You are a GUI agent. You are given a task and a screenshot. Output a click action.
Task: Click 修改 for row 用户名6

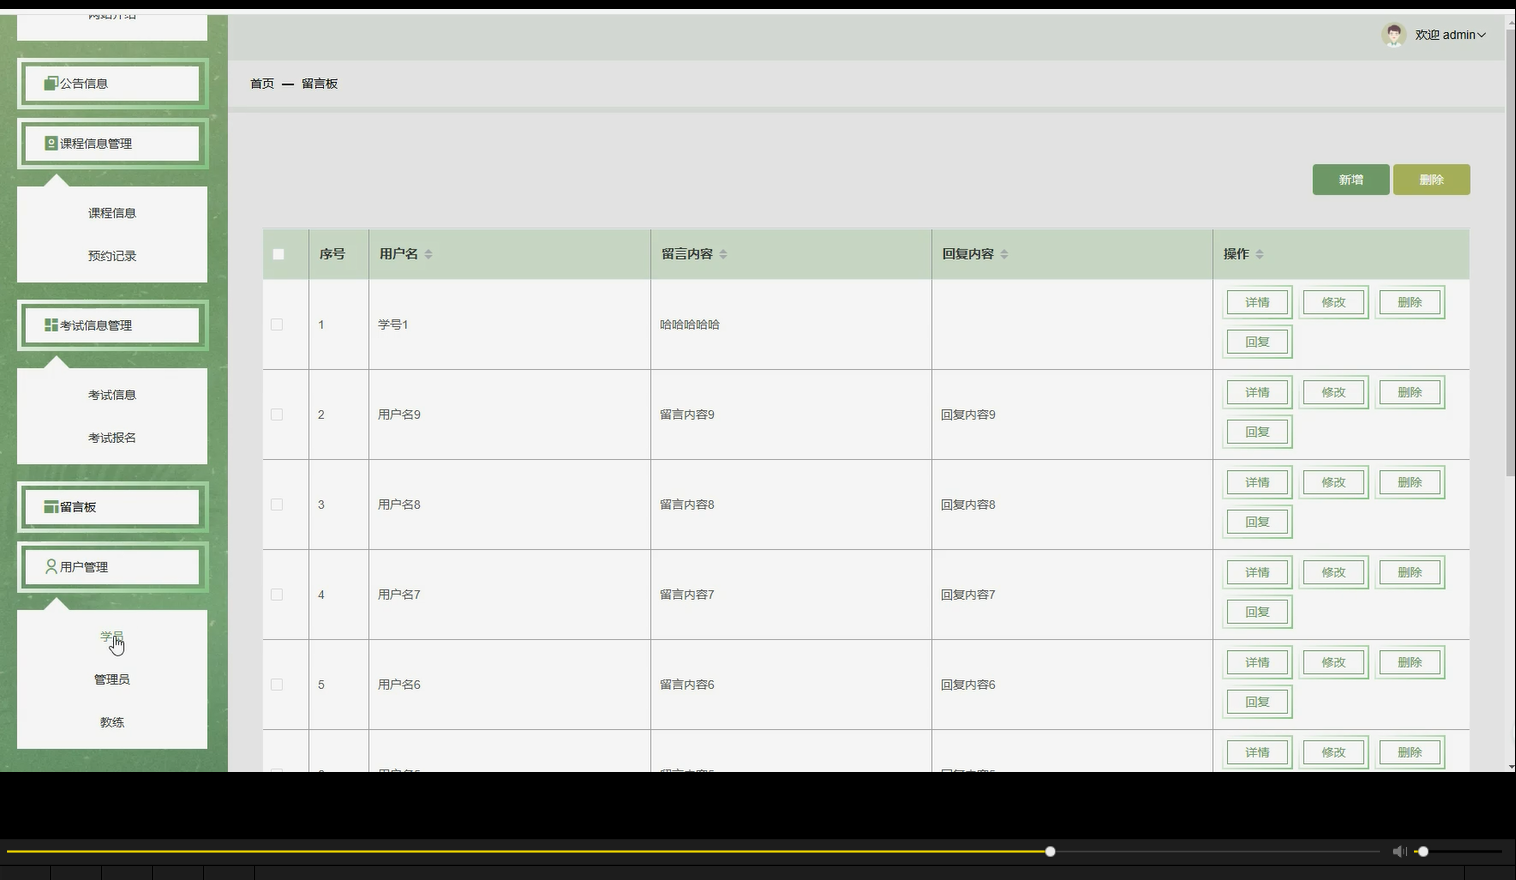[x=1334, y=662]
